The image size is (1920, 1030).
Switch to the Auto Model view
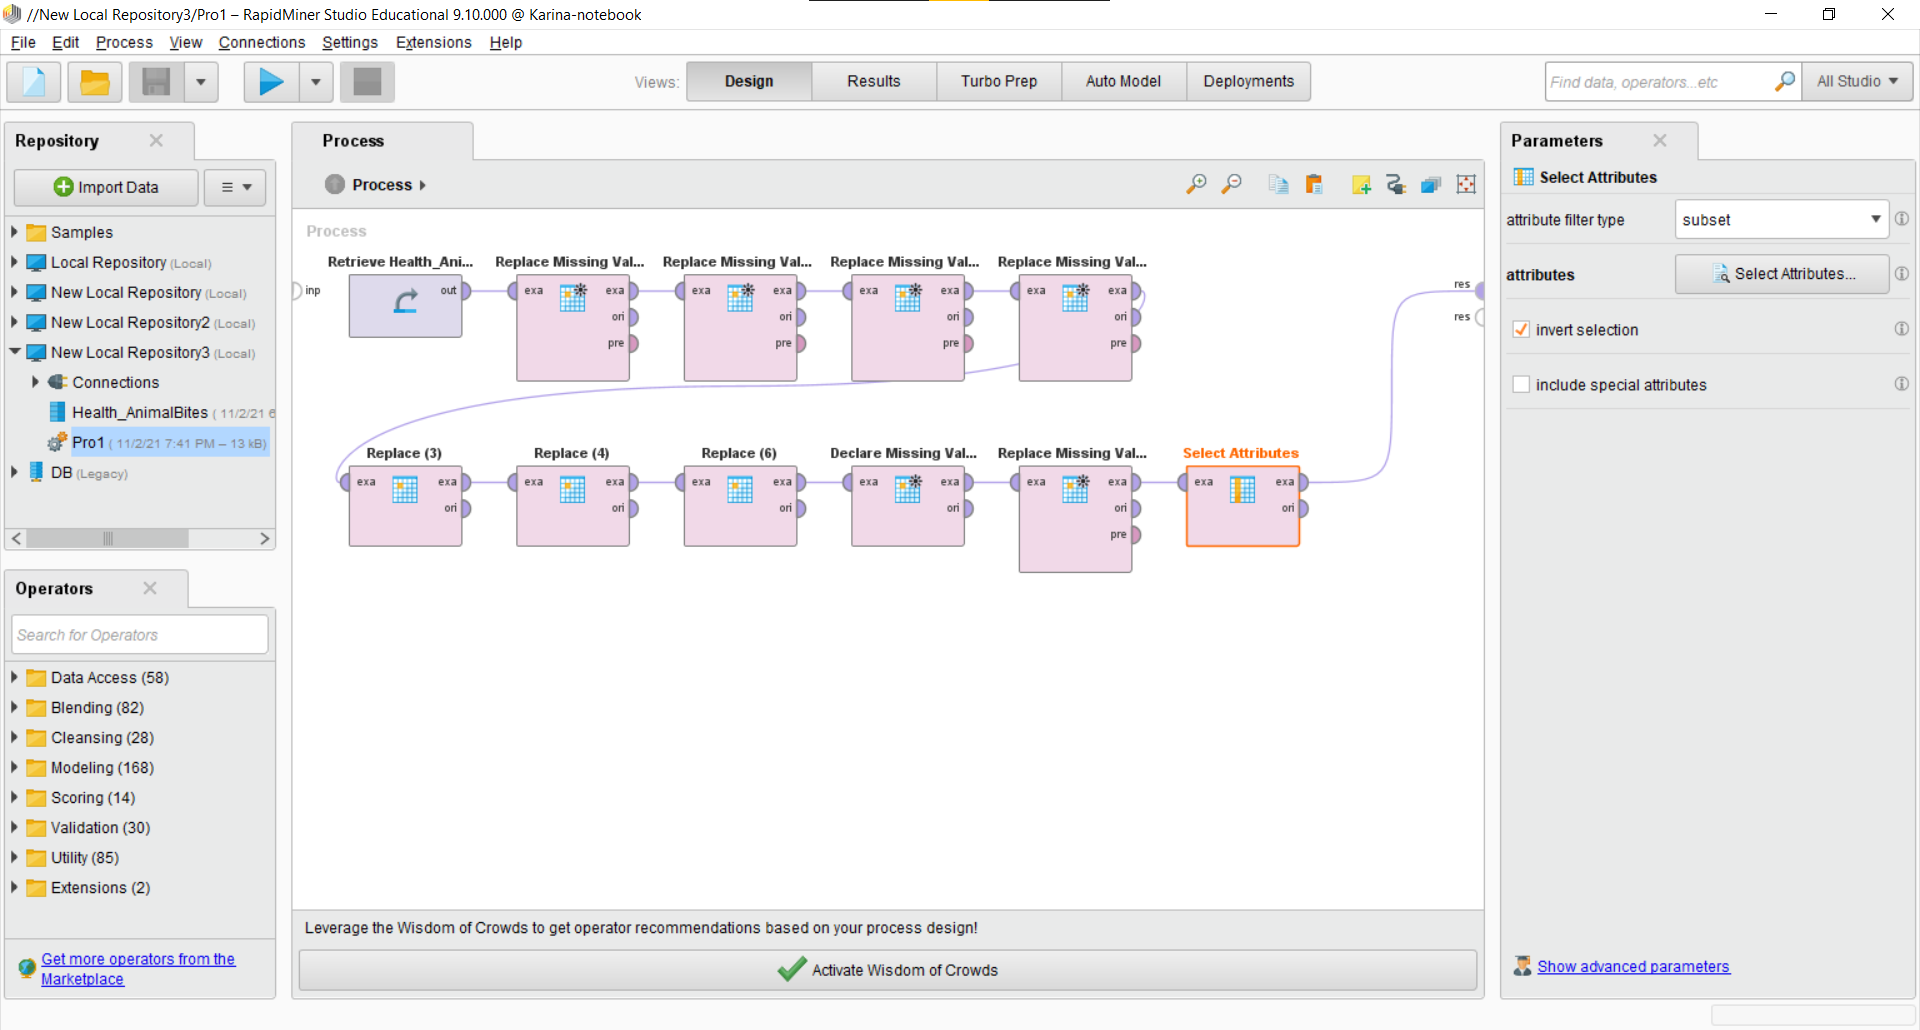point(1123,81)
